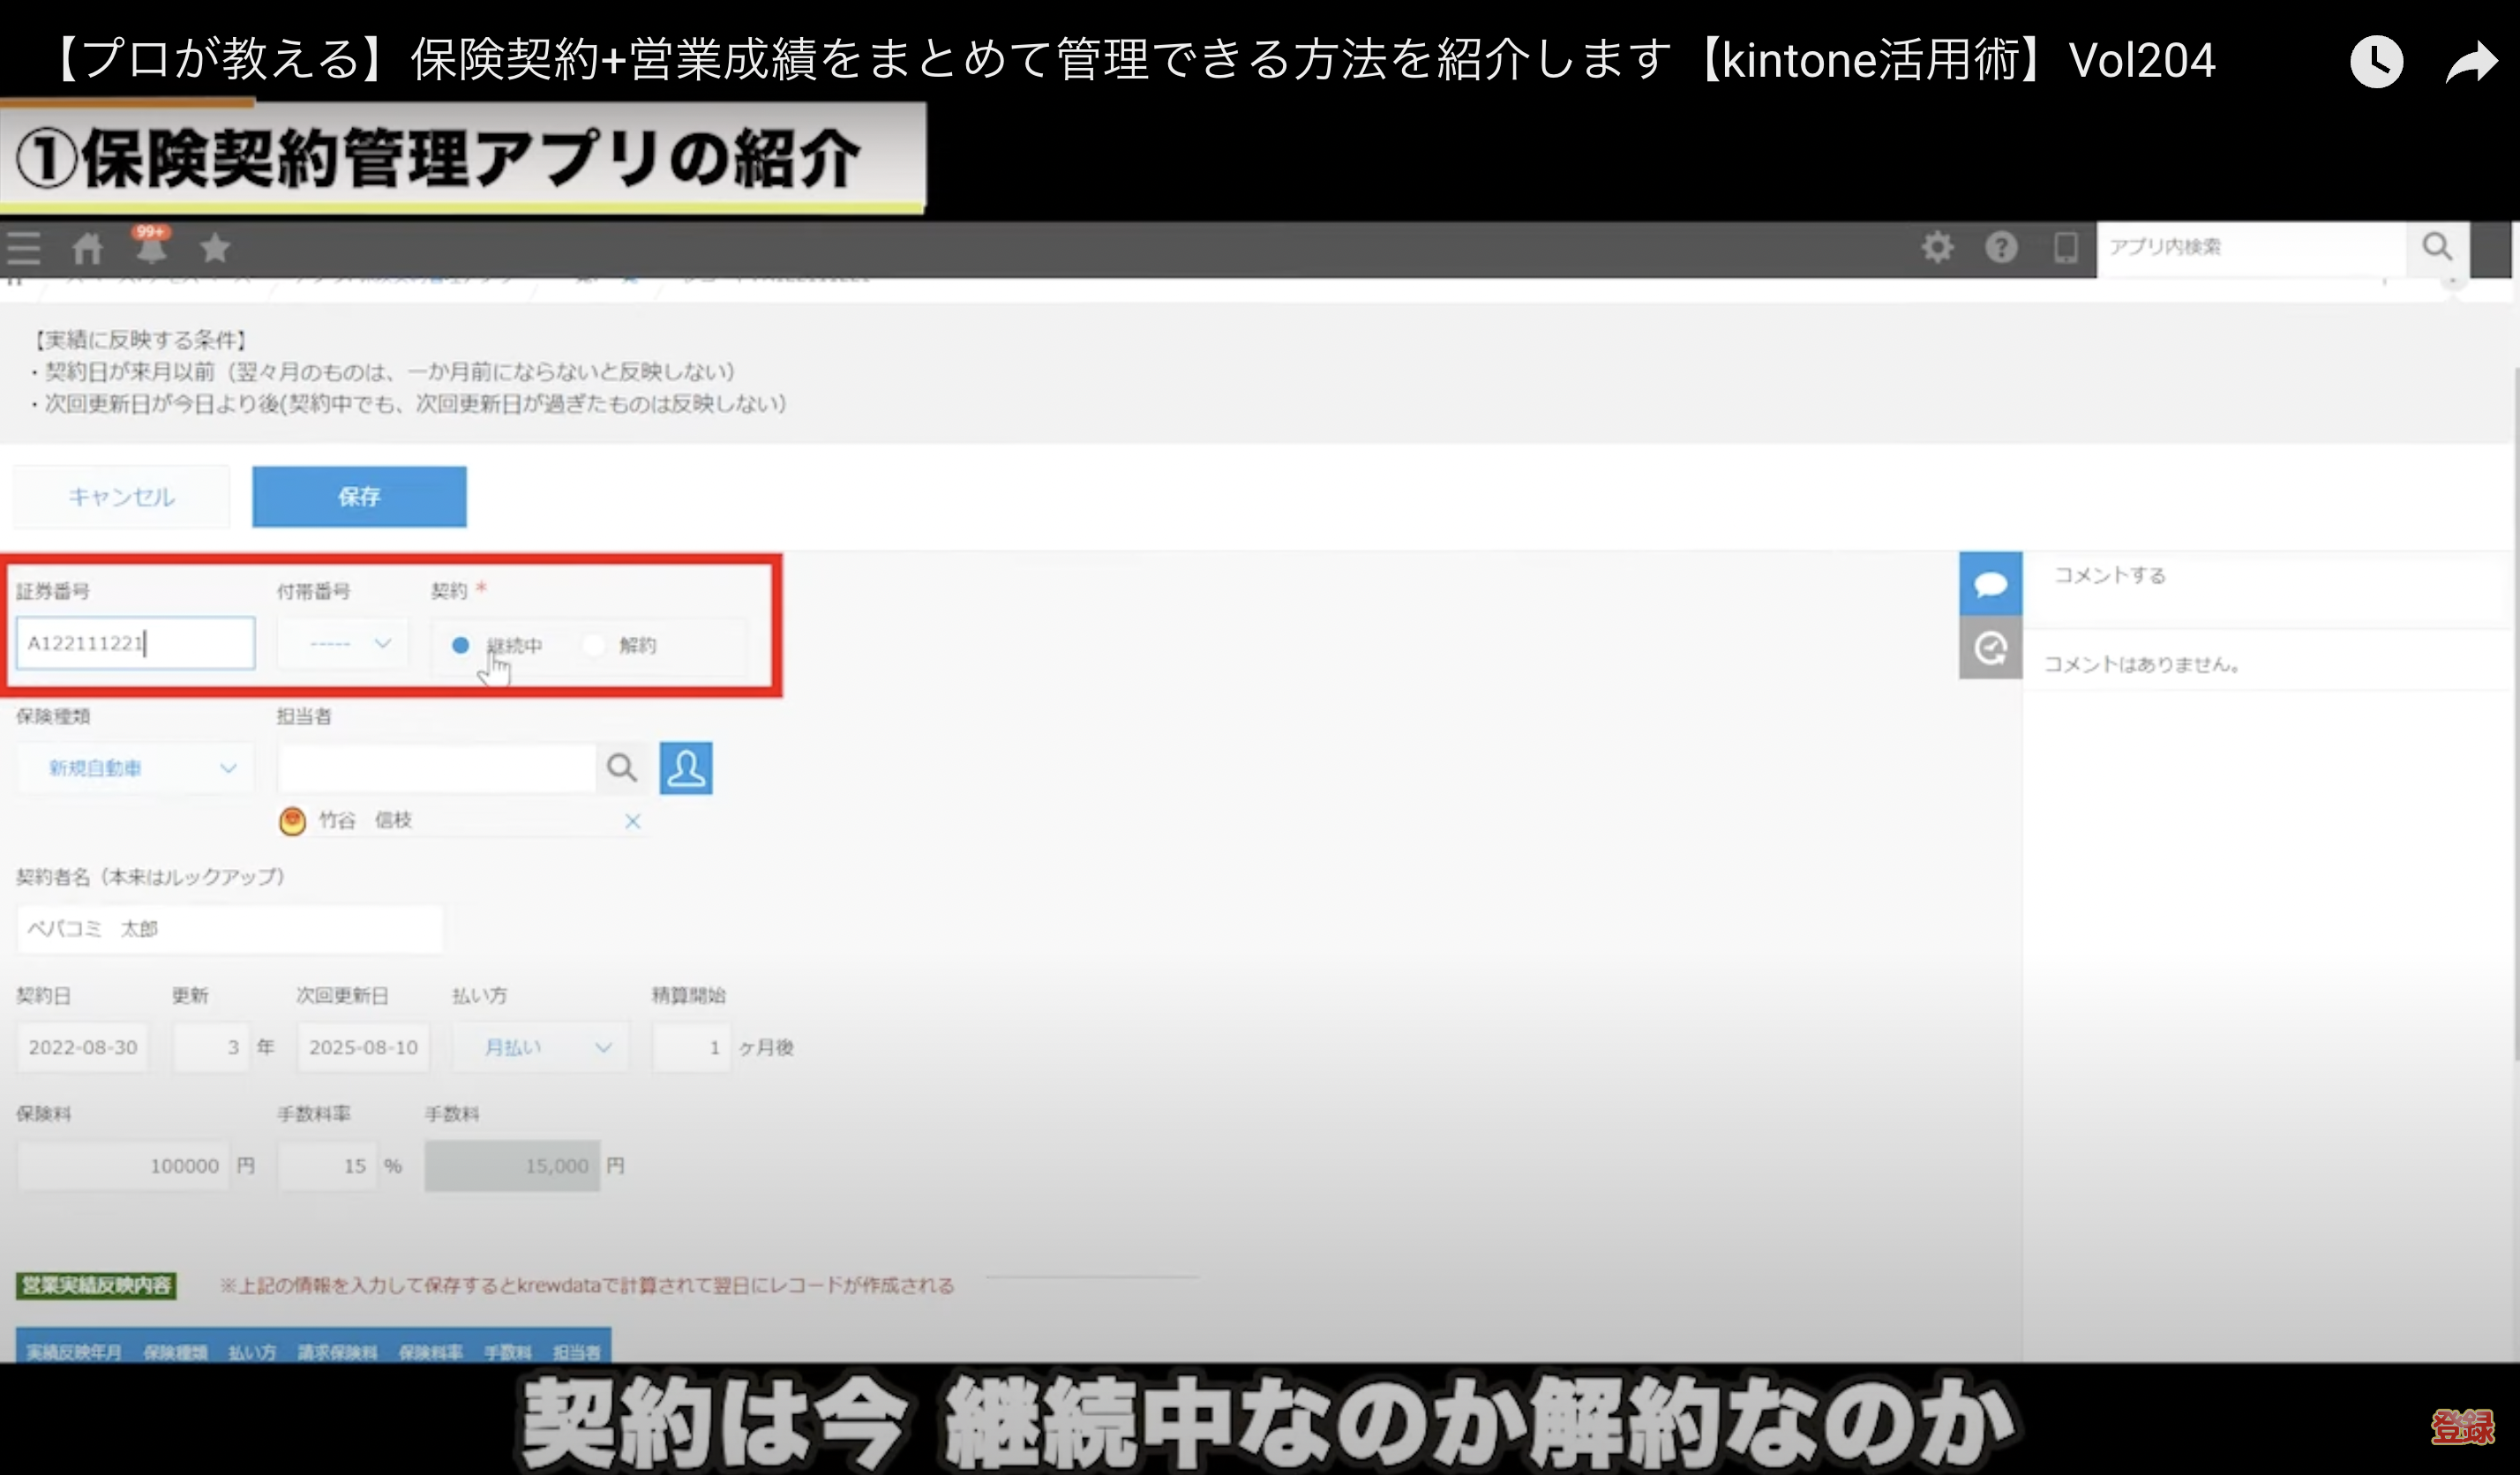2520x1475 pixels.
Task: Go to the kintone home icon
Action: [87, 248]
